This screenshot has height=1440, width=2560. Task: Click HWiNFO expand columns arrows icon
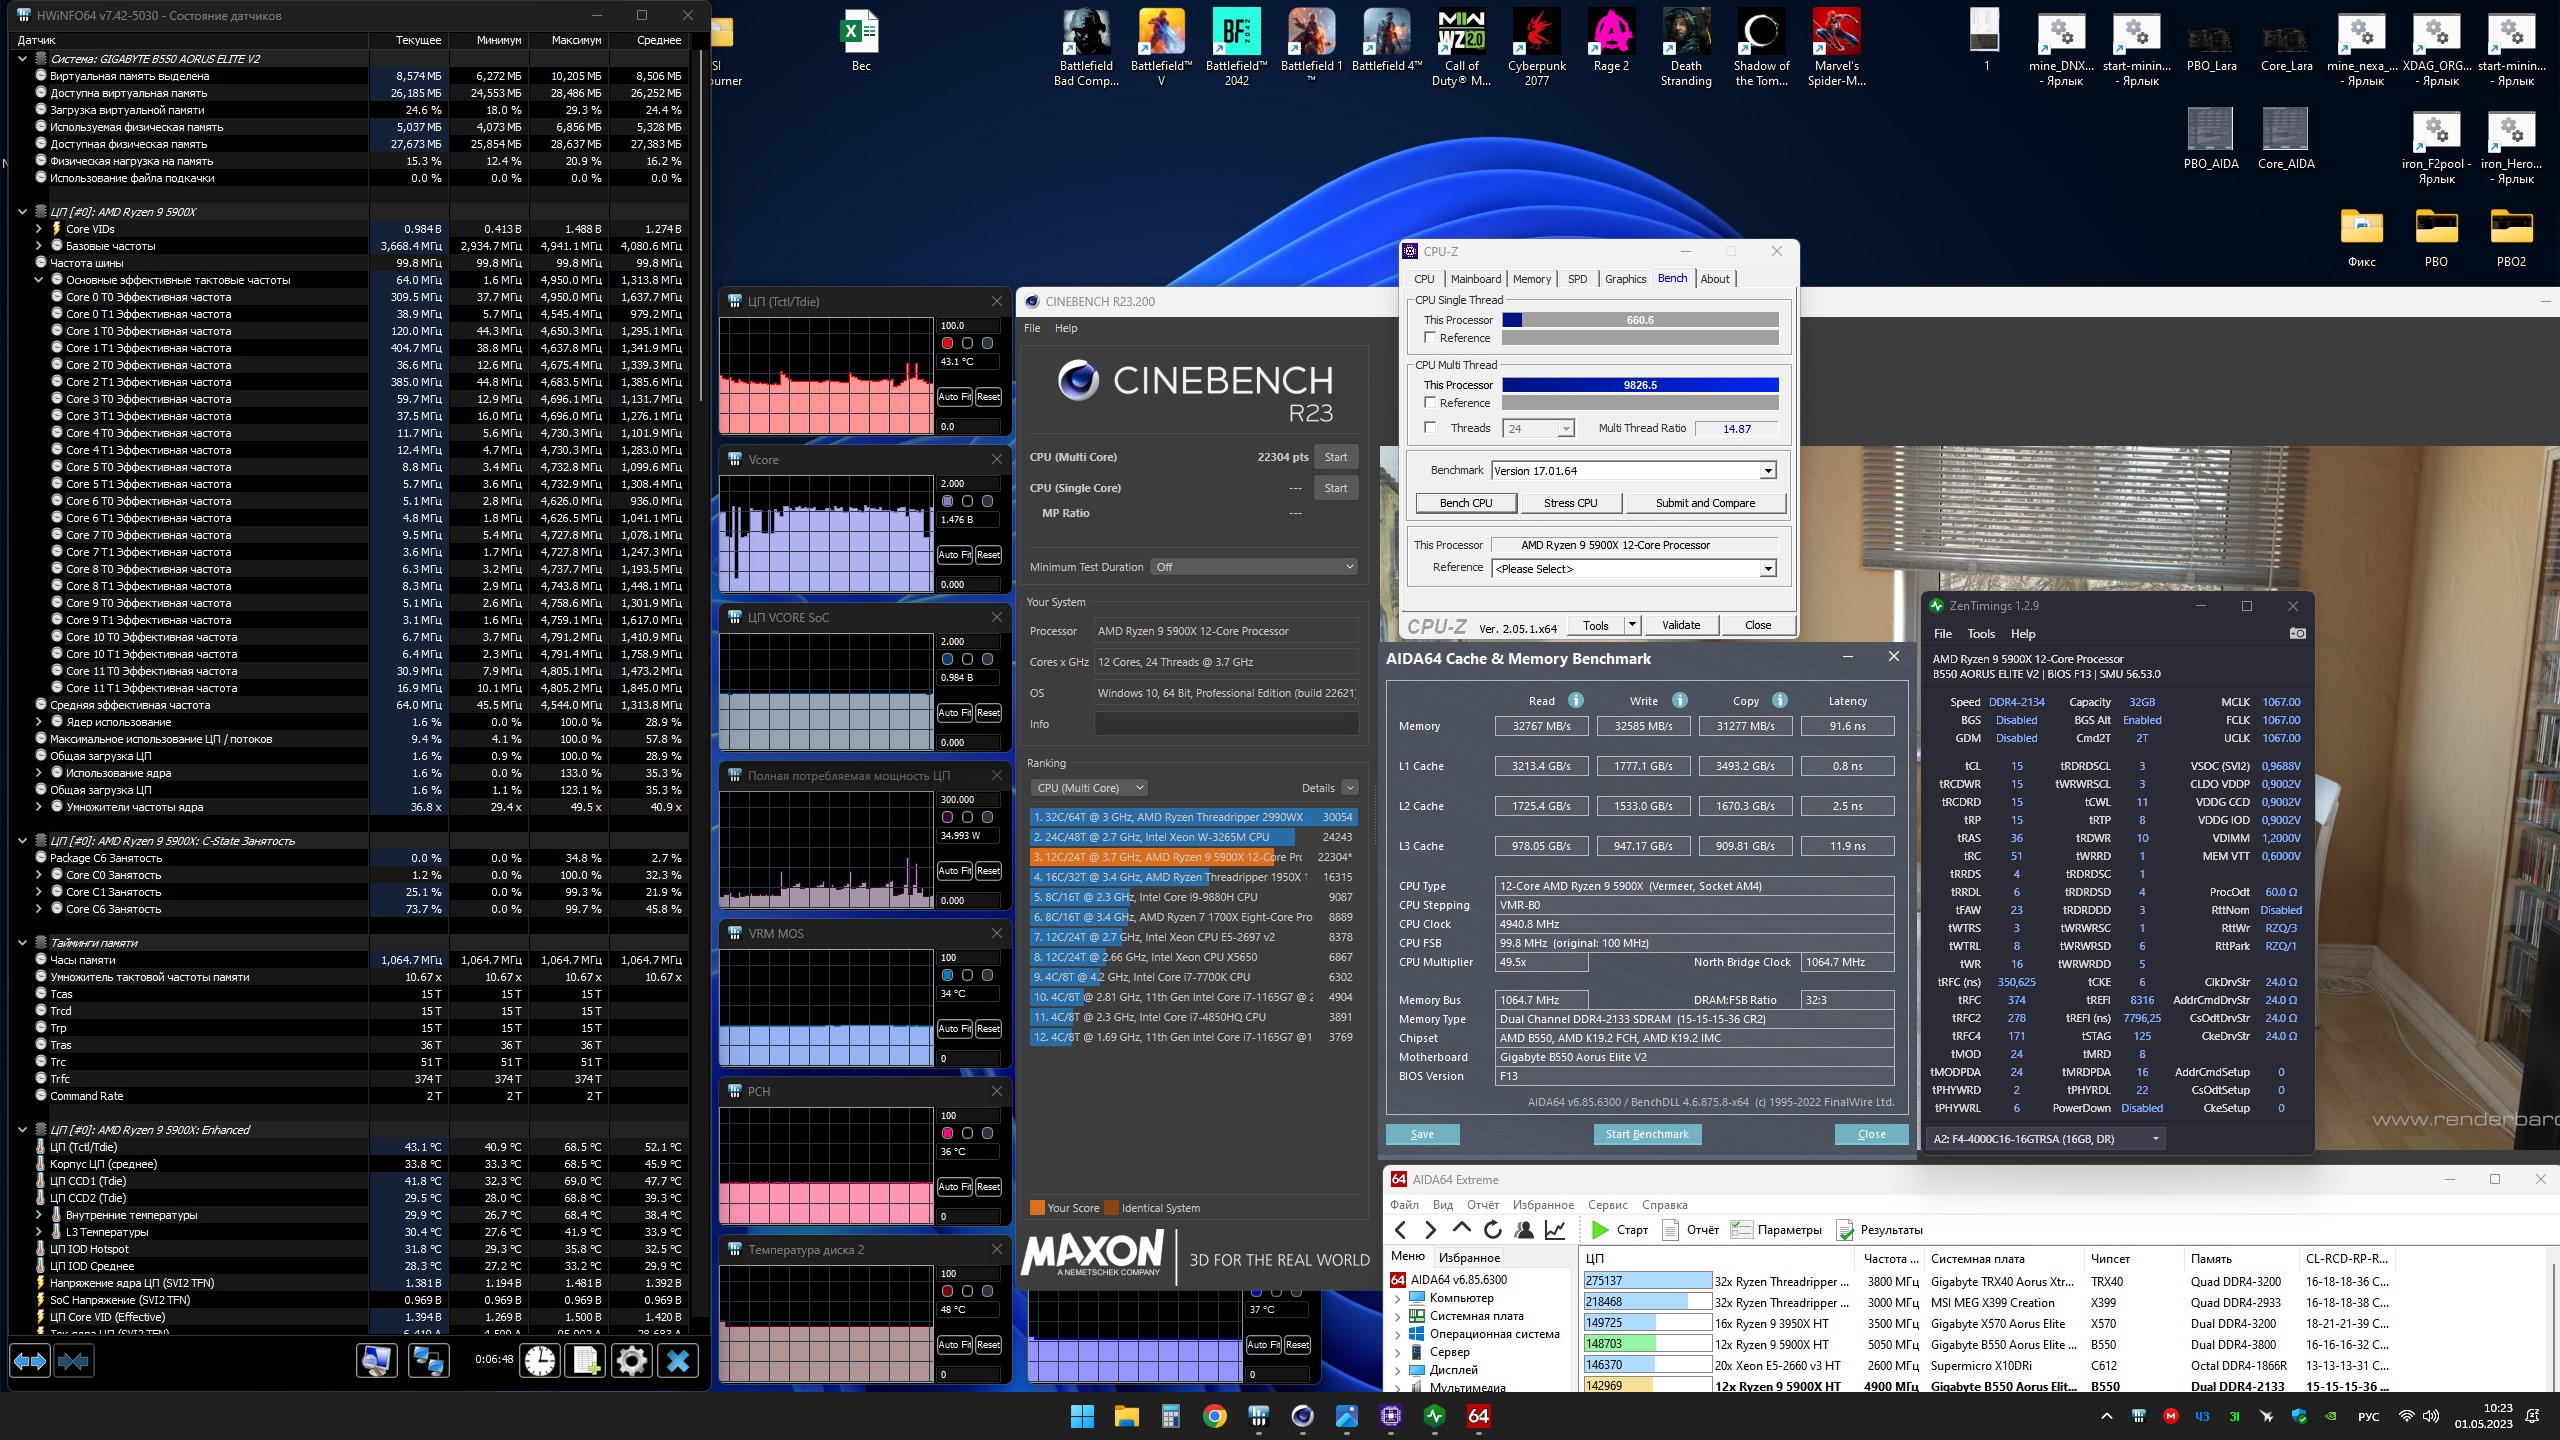click(x=29, y=1361)
